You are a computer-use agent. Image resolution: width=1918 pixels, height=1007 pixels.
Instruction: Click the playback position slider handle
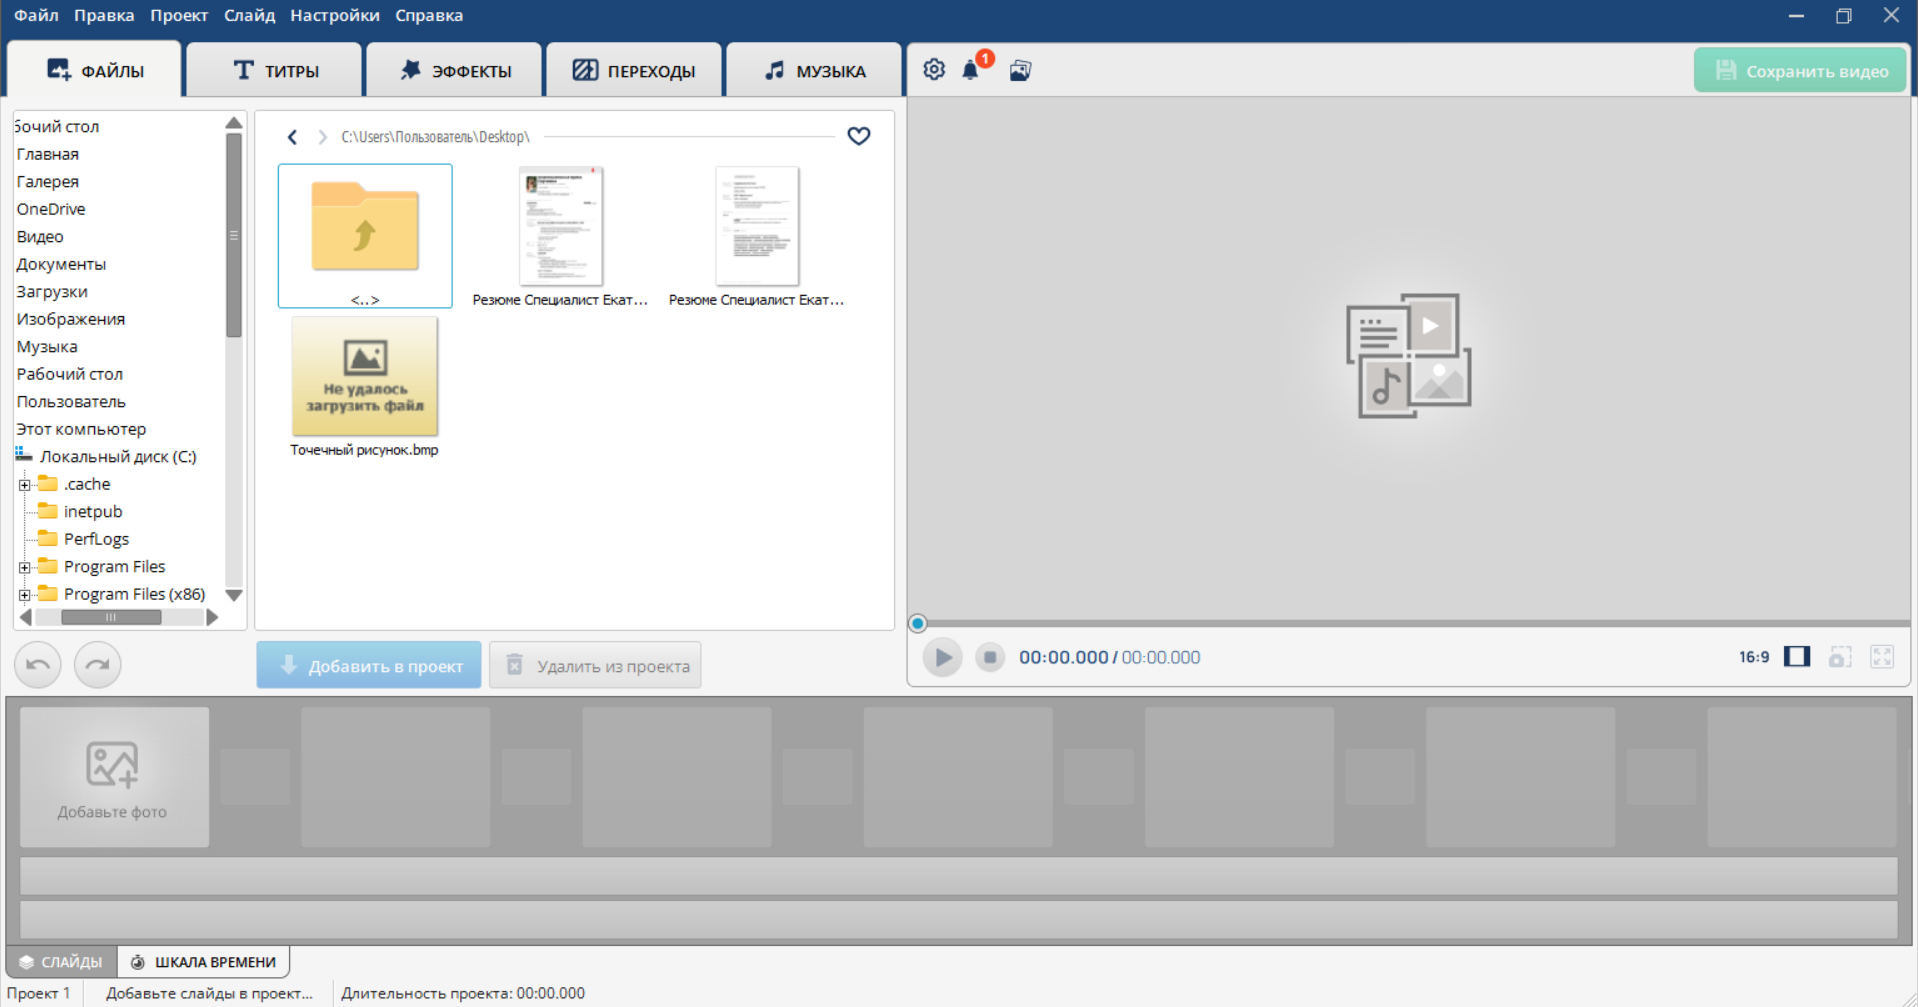pos(917,624)
